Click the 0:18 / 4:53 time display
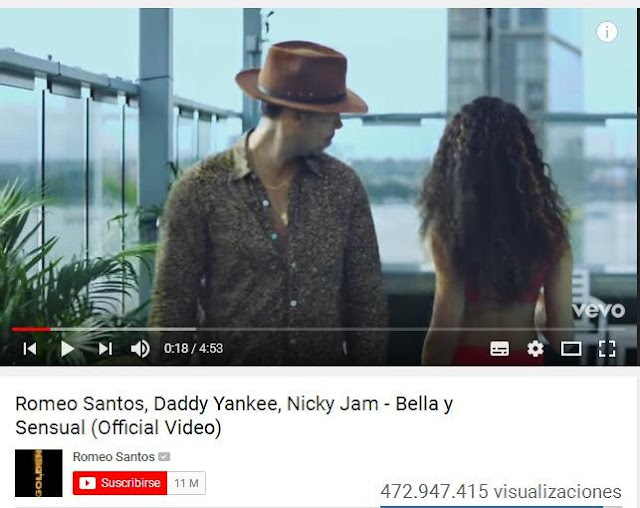Viewport: 640px width, 508px height. point(193,348)
